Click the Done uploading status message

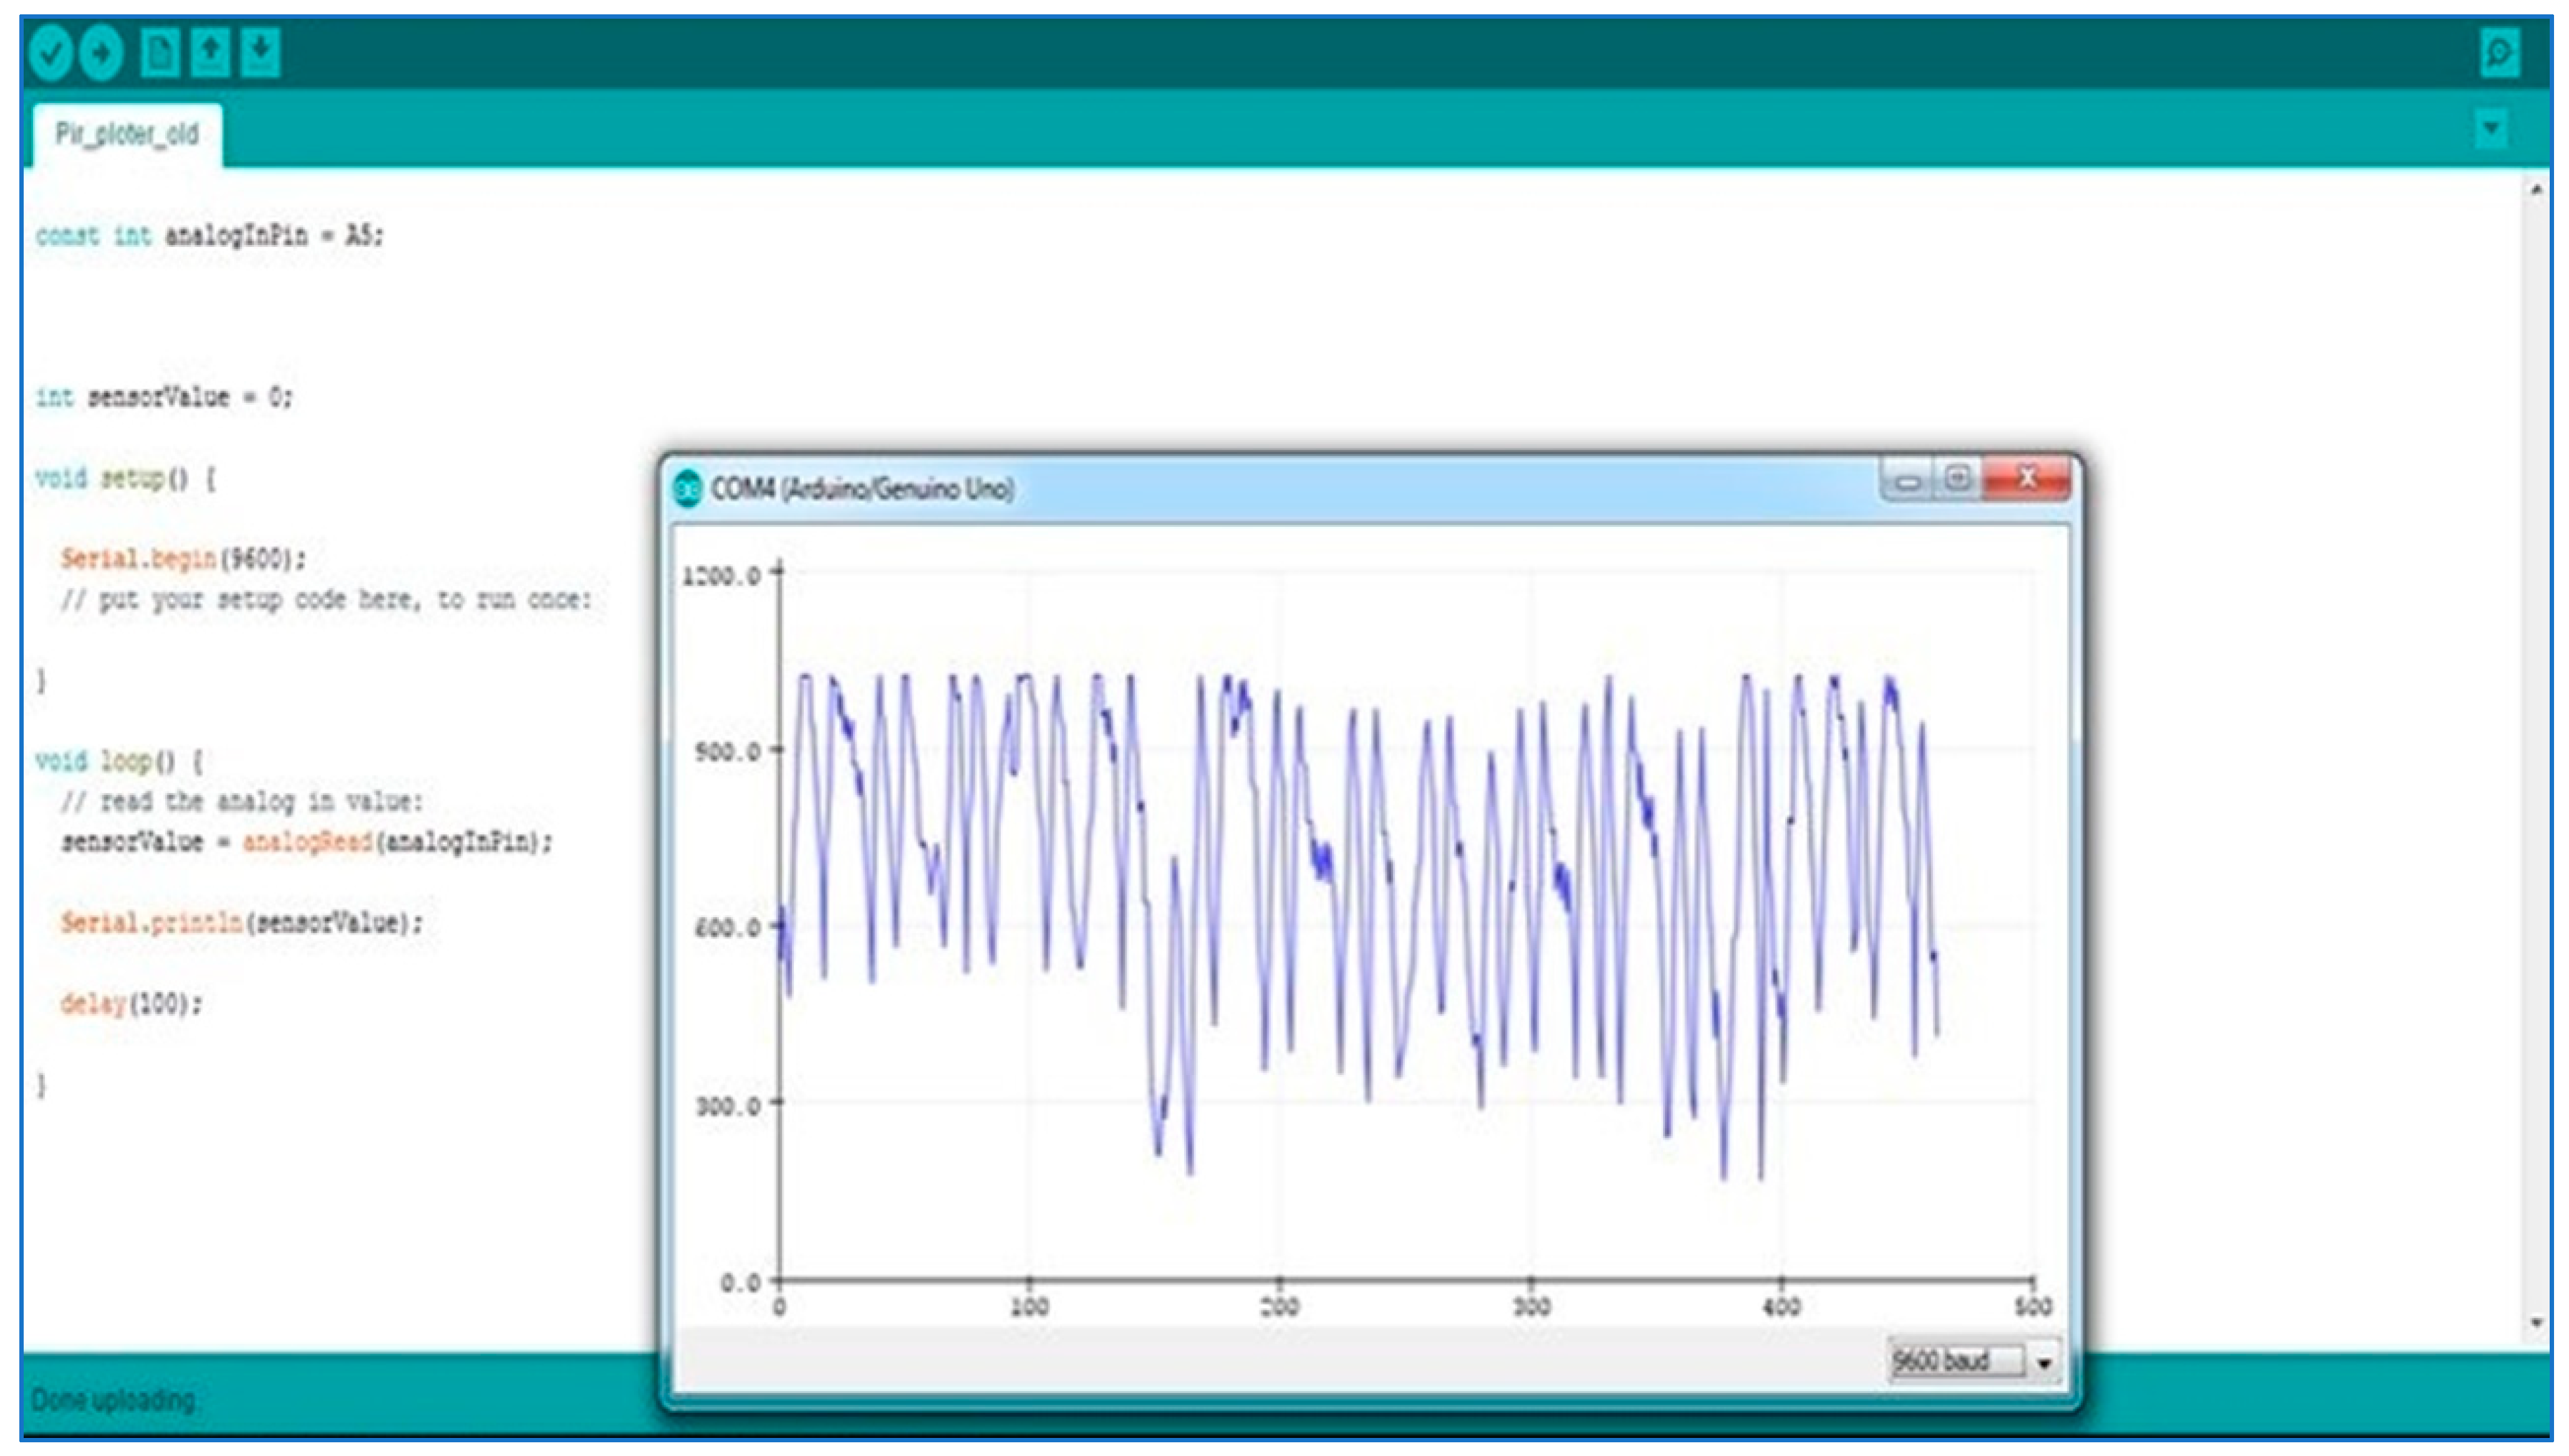(114, 1399)
